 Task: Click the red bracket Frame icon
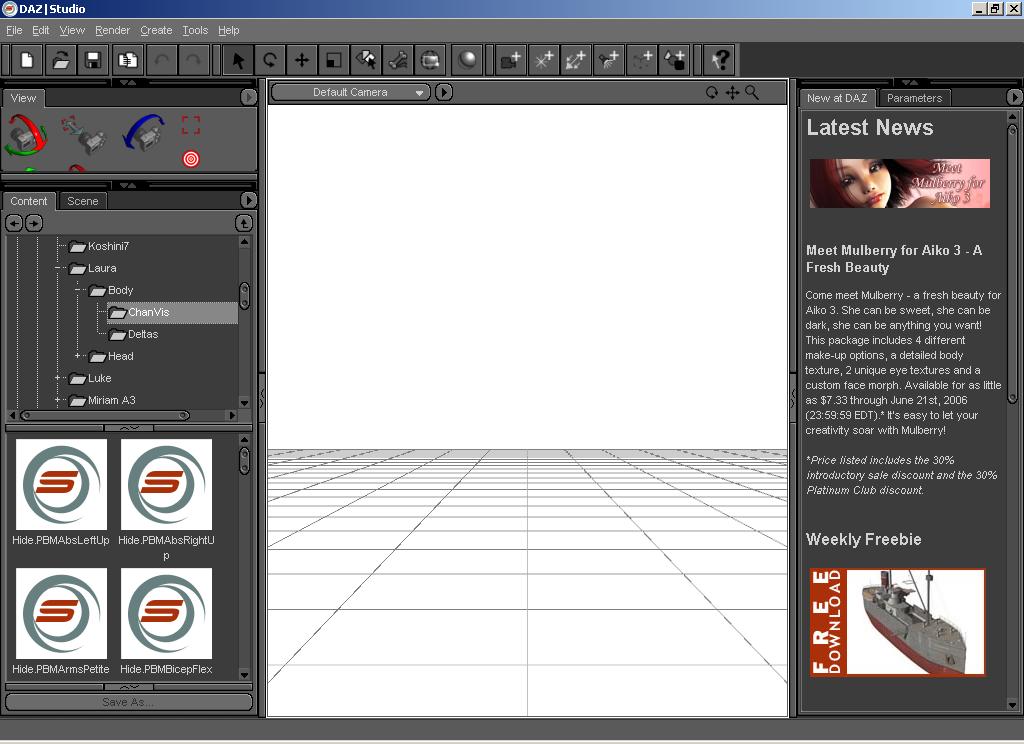coord(191,125)
